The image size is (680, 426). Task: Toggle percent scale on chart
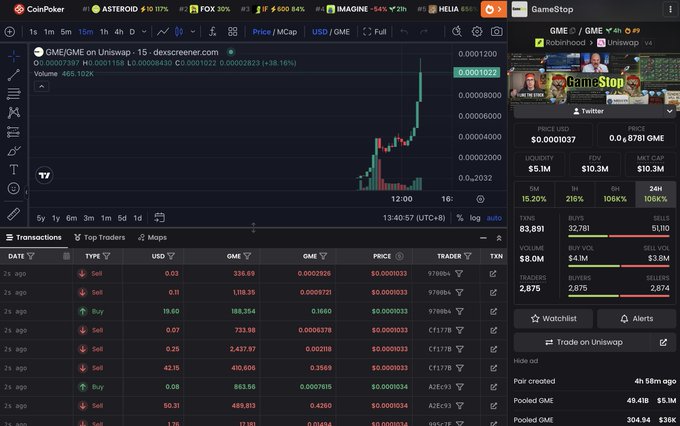(x=460, y=218)
